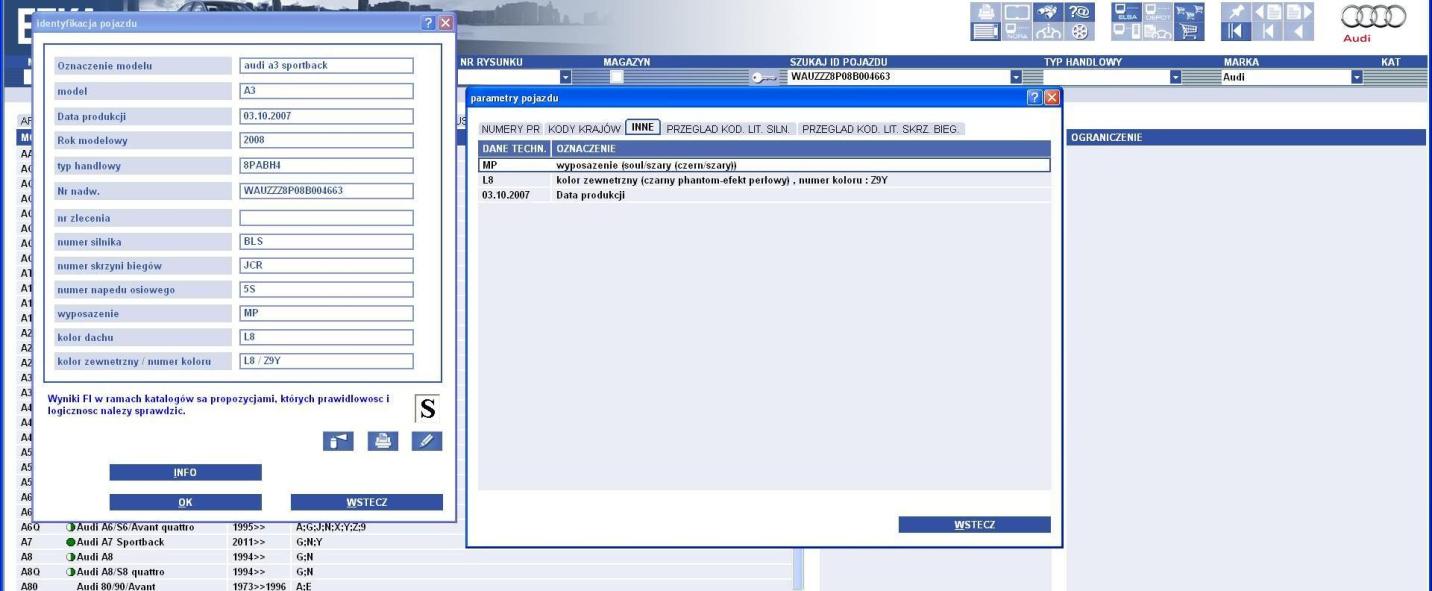Open the ?@ help contact icon
Screen dimensions: 1432x591
(1079, 12)
